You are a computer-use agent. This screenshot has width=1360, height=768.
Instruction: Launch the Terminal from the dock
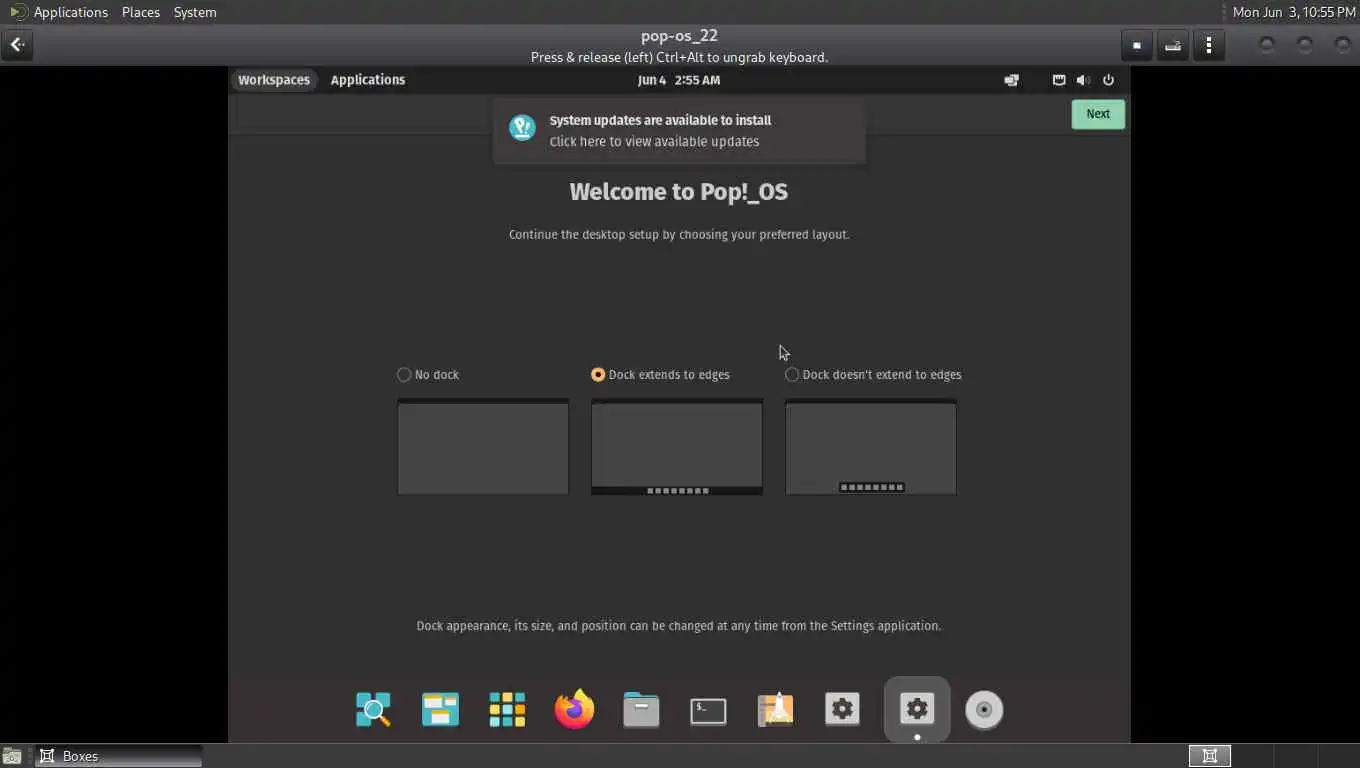coord(708,710)
